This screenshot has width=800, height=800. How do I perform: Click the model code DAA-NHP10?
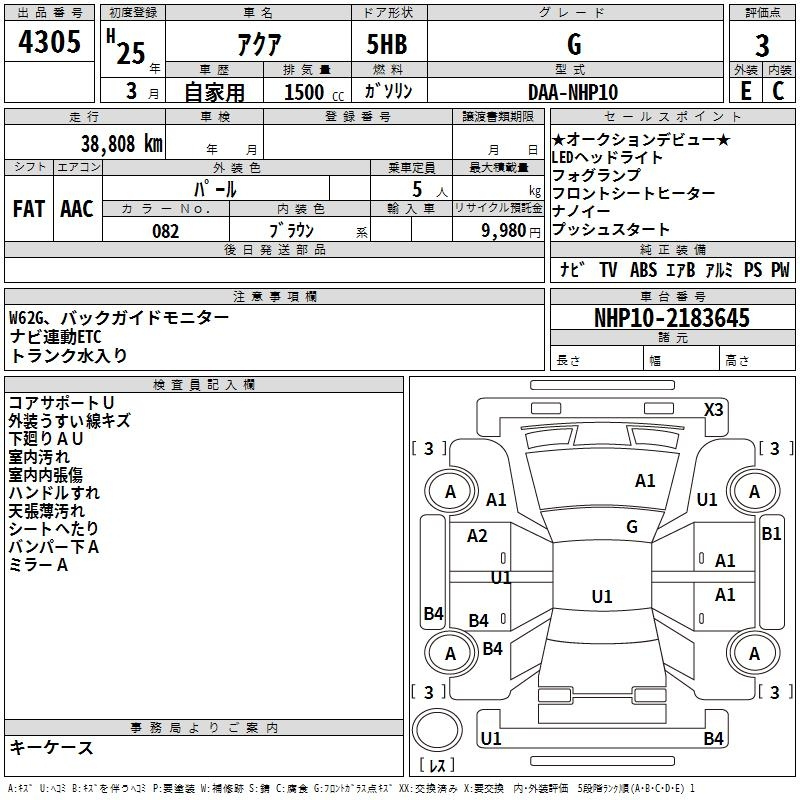coord(573,92)
